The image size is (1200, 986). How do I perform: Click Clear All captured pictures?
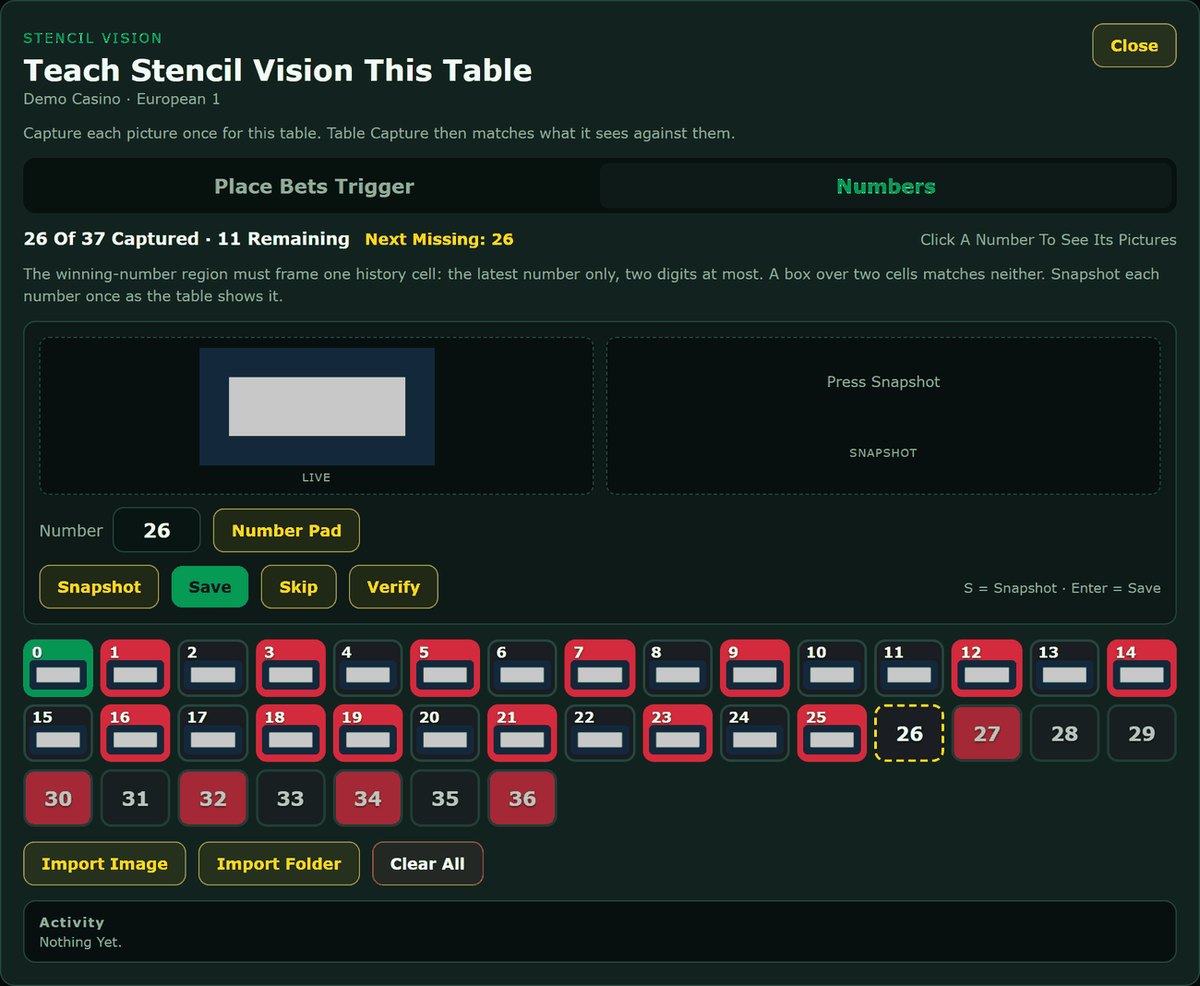point(427,864)
